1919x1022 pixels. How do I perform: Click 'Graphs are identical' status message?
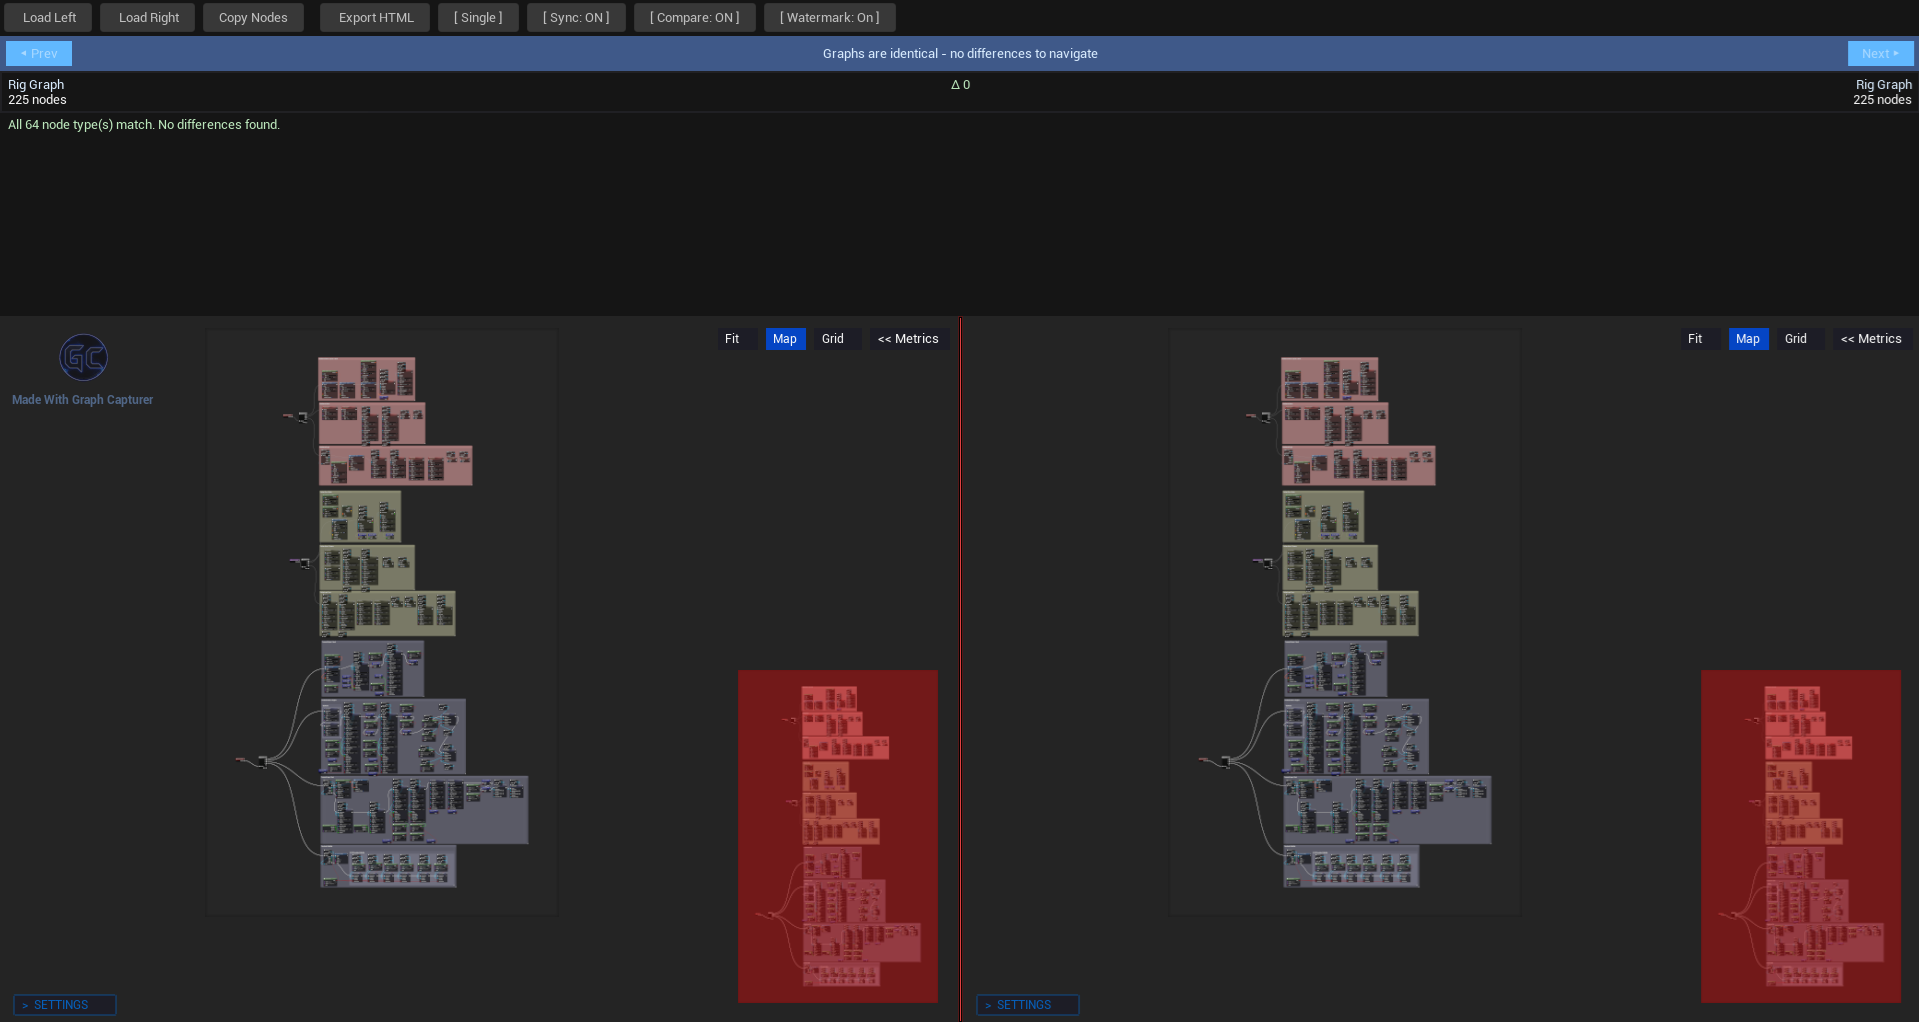960,54
